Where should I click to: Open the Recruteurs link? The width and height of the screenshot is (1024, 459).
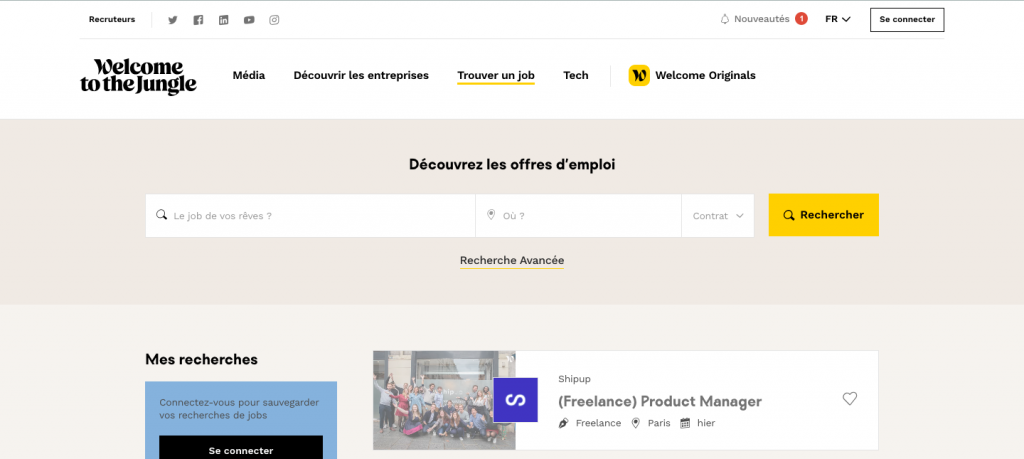112,20
